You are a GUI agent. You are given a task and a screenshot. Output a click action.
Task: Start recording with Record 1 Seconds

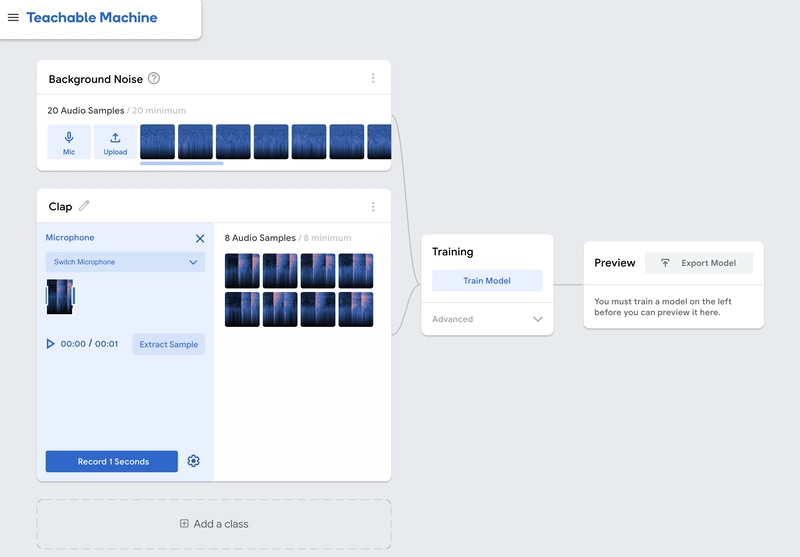click(x=112, y=461)
